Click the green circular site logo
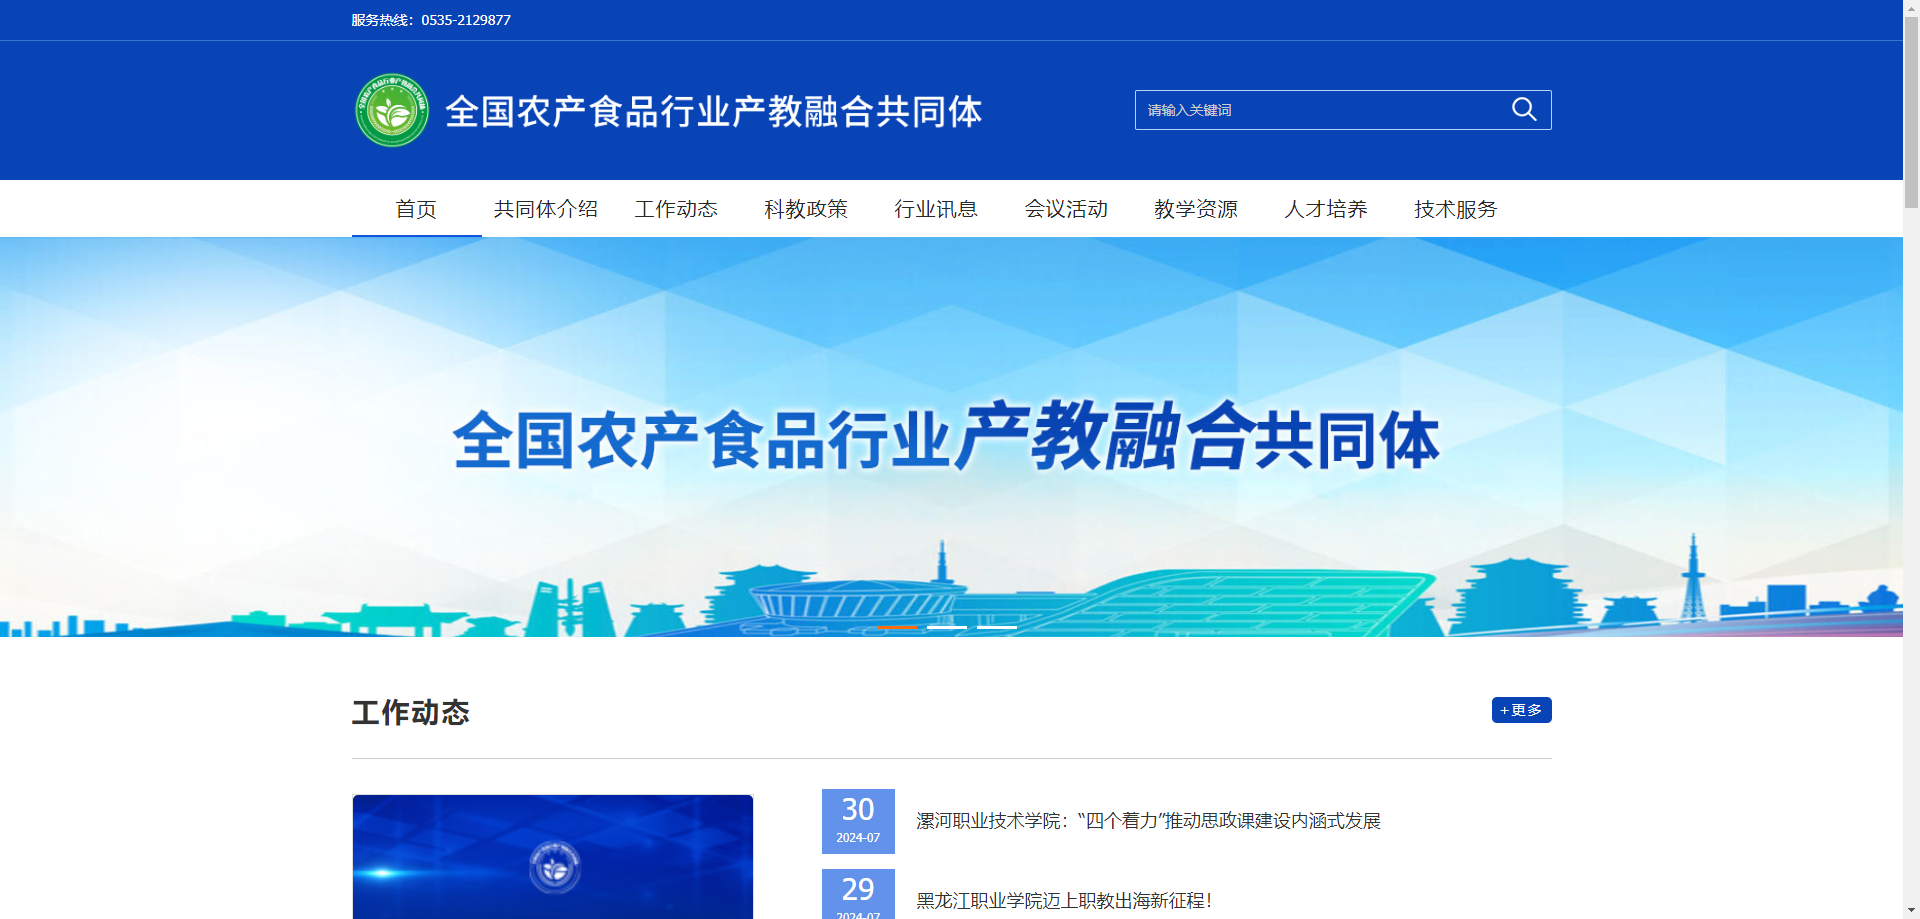The width and height of the screenshot is (1920, 919). click(x=392, y=111)
